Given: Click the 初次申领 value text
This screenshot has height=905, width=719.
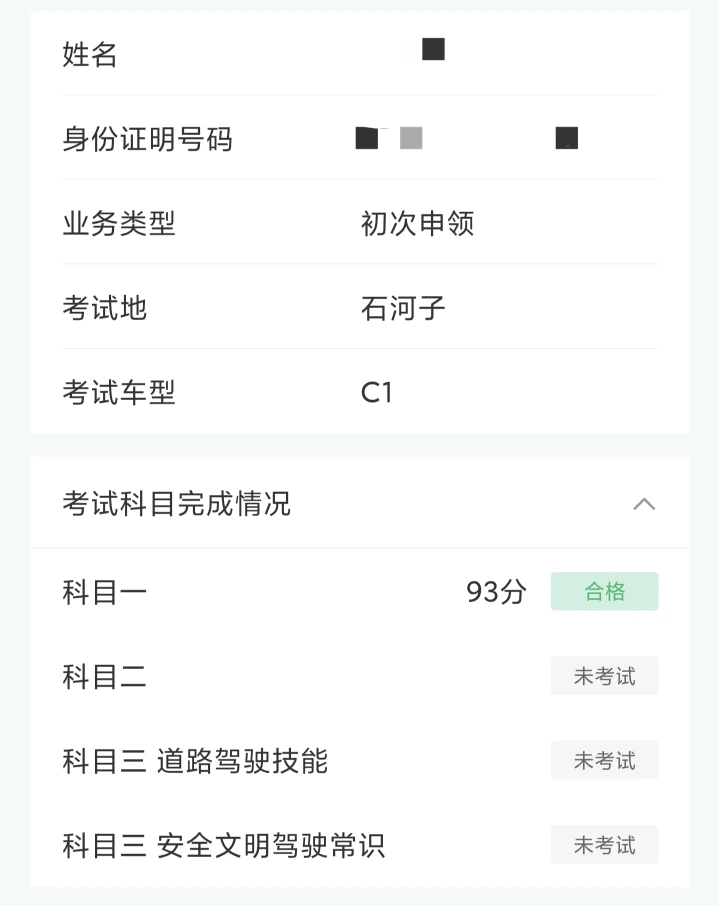Looking at the screenshot, I should click(417, 224).
